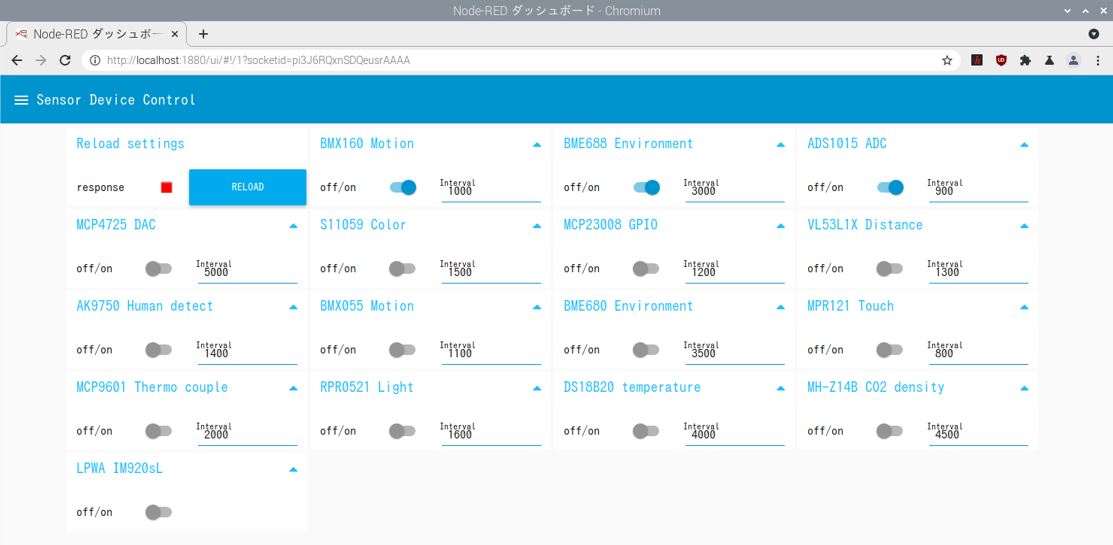Enable the MCP4725 DAC switch
The height and width of the screenshot is (545, 1113).
(158, 268)
